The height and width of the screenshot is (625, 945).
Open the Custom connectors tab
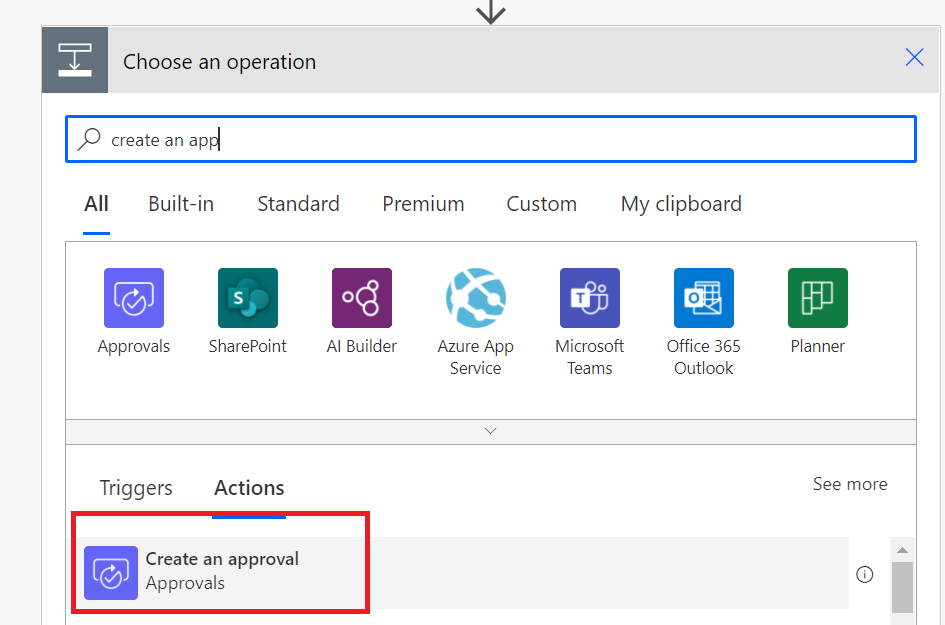(x=541, y=204)
